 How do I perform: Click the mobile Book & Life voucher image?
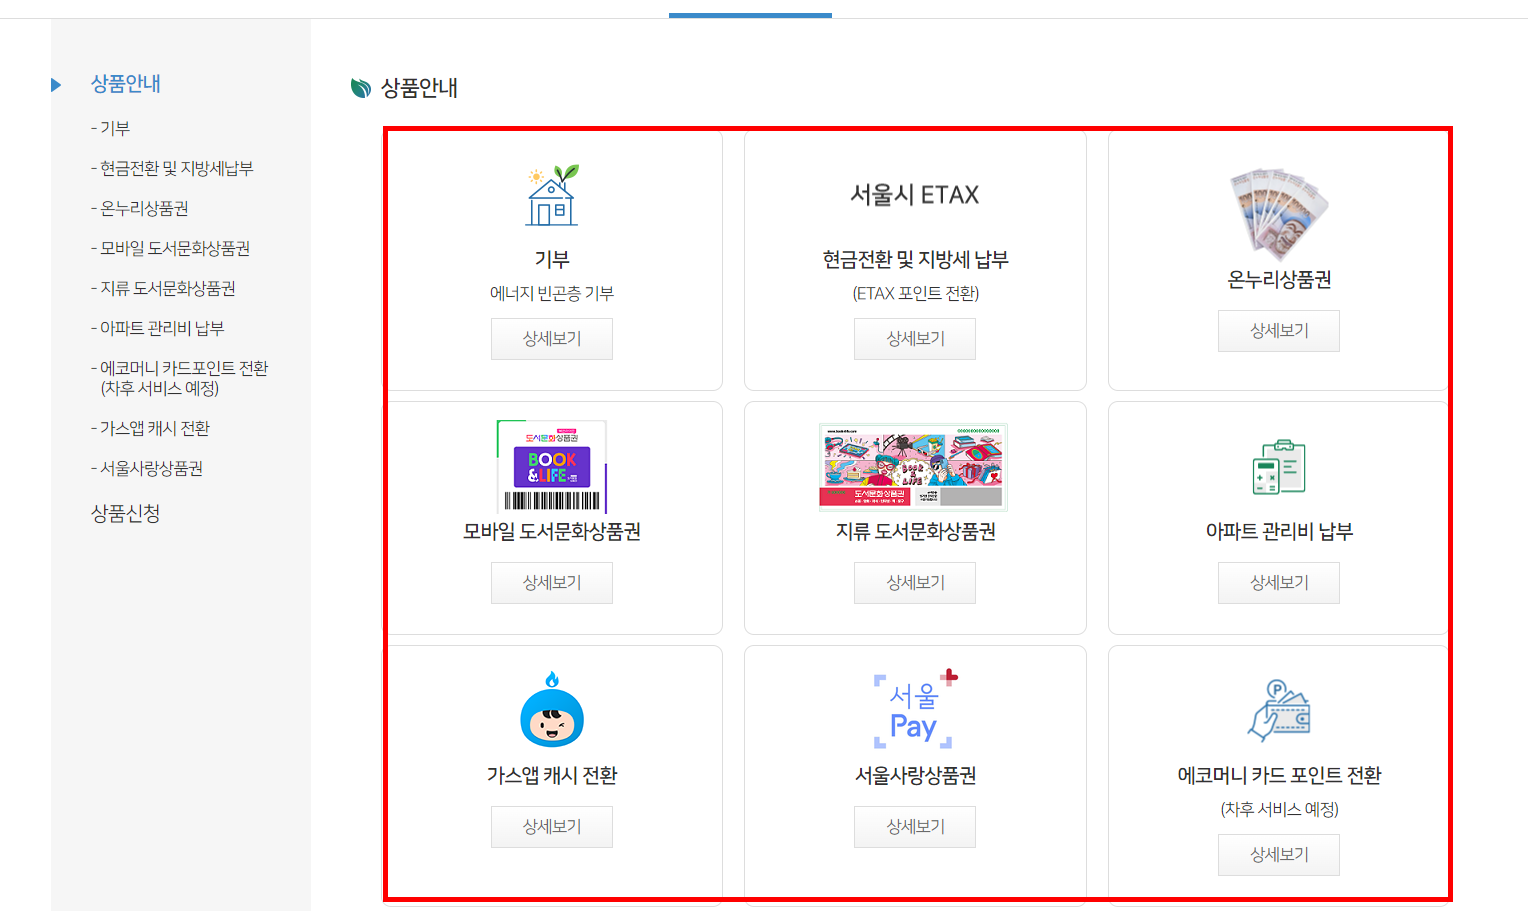[x=552, y=466]
